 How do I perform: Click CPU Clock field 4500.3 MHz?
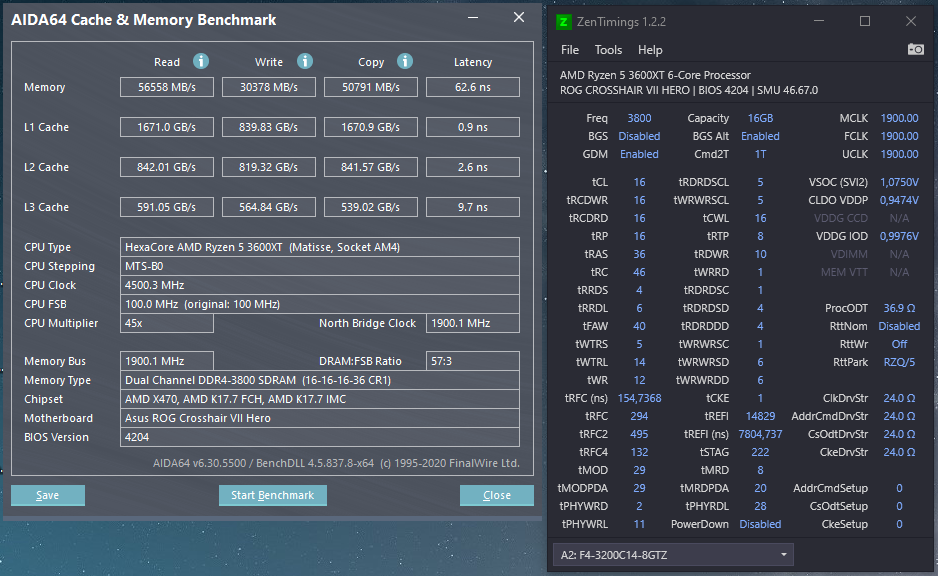click(319, 285)
